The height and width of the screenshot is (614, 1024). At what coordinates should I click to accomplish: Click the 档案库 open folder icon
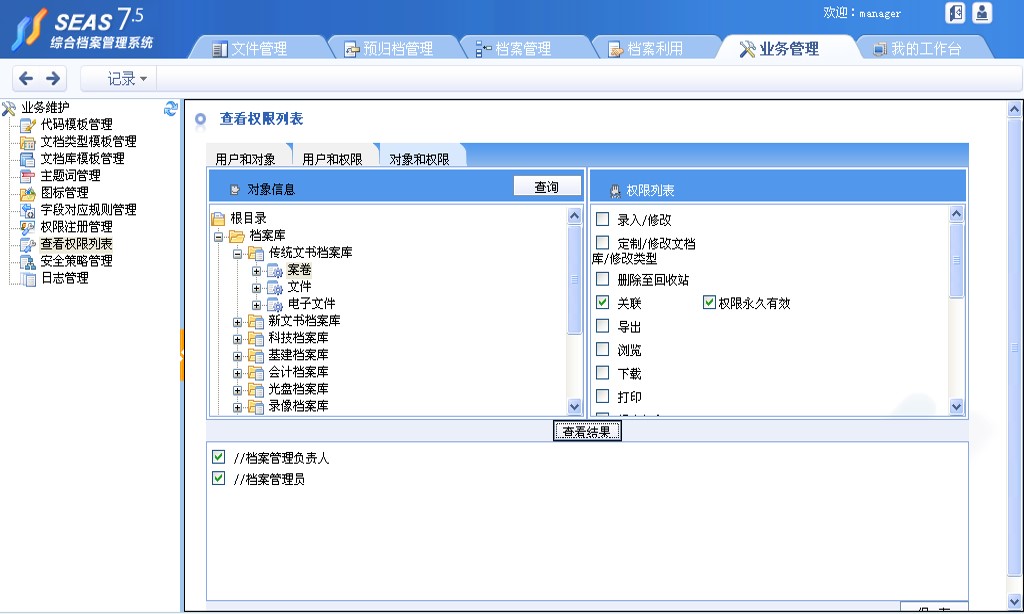click(236, 236)
